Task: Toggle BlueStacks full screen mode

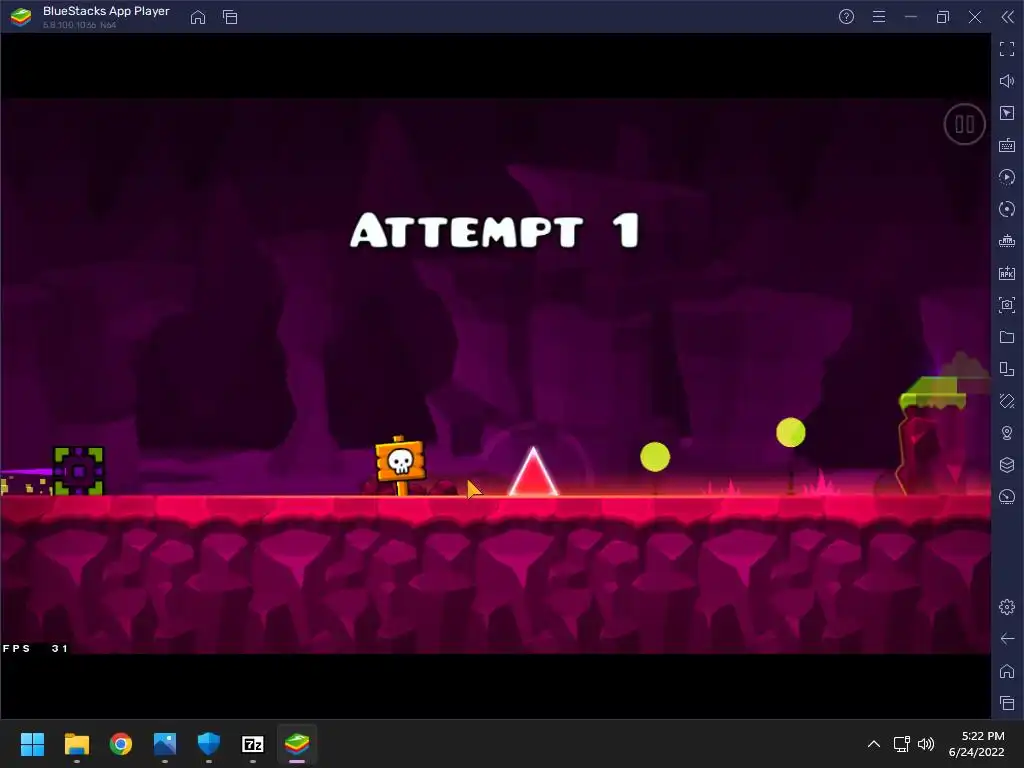Action: pos(1006,49)
